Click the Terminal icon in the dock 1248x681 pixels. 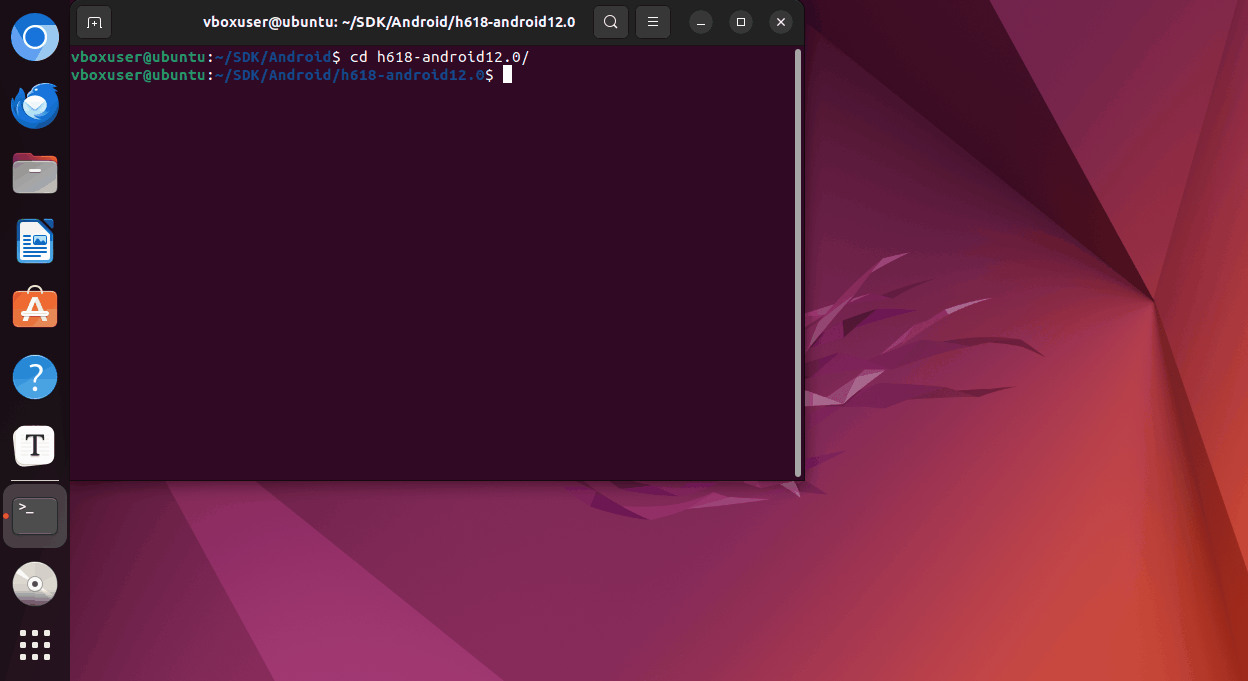tap(35, 516)
